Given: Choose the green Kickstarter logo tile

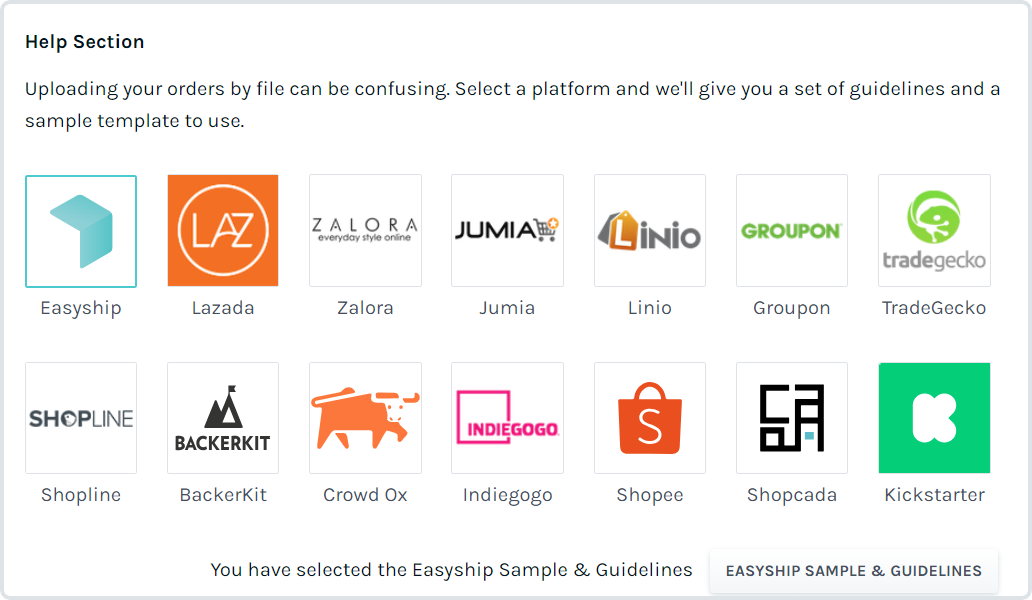Looking at the screenshot, I should pyautogui.click(x=934, y=418).
